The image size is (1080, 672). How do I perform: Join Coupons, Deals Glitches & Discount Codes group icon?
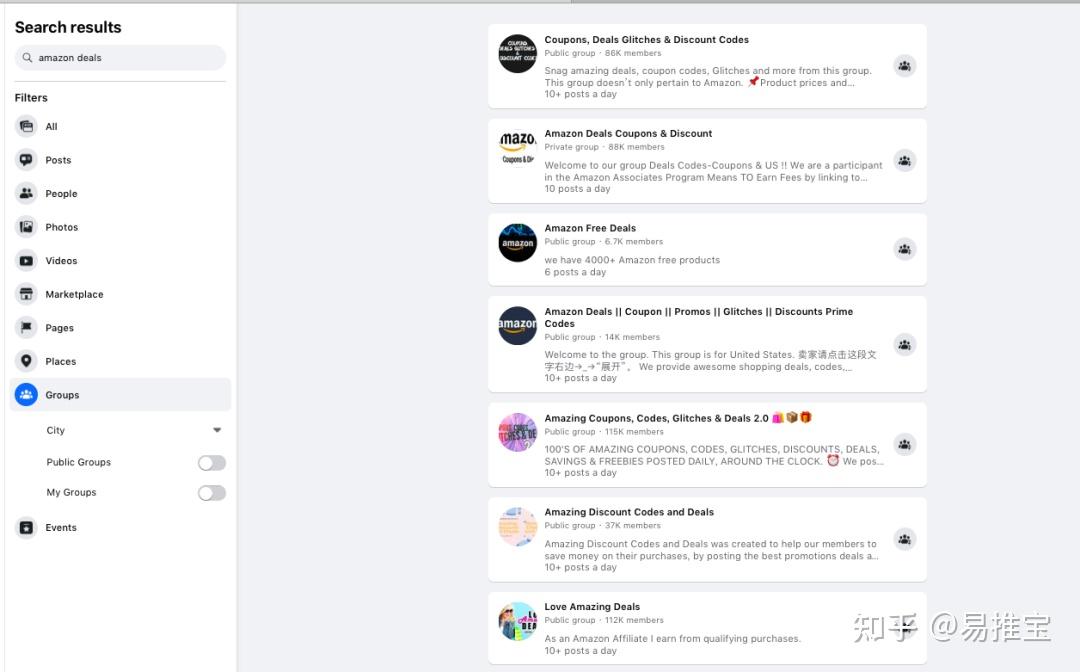click(904, 66)
